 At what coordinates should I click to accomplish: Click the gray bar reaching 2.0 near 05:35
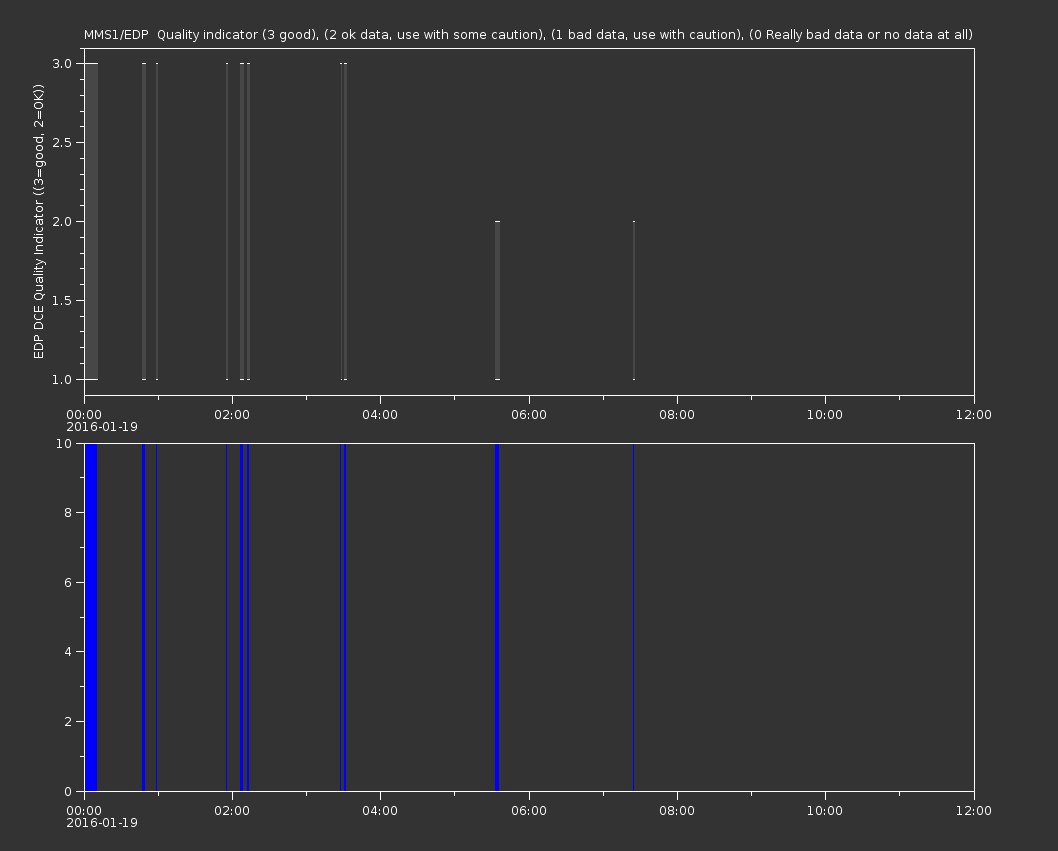tap(497, 300)
